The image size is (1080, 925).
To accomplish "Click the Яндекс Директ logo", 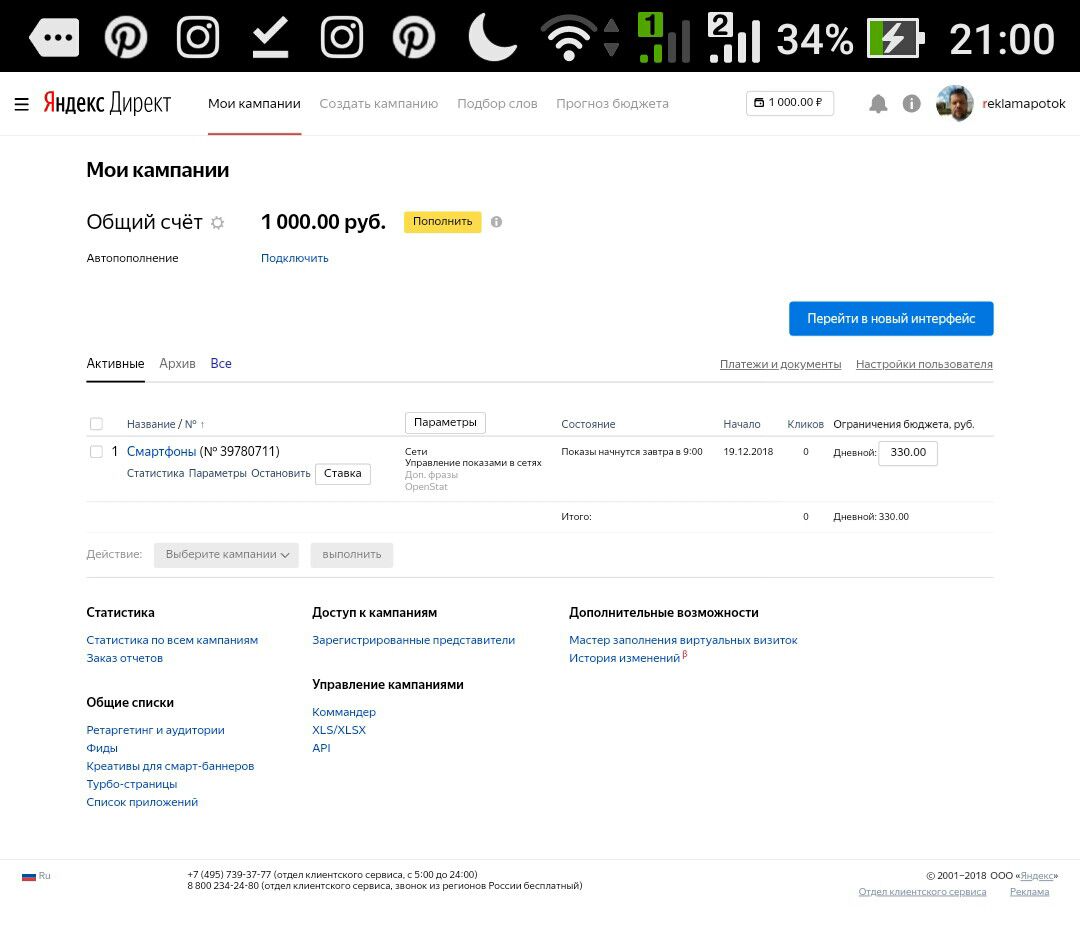I will coord(107,103).
